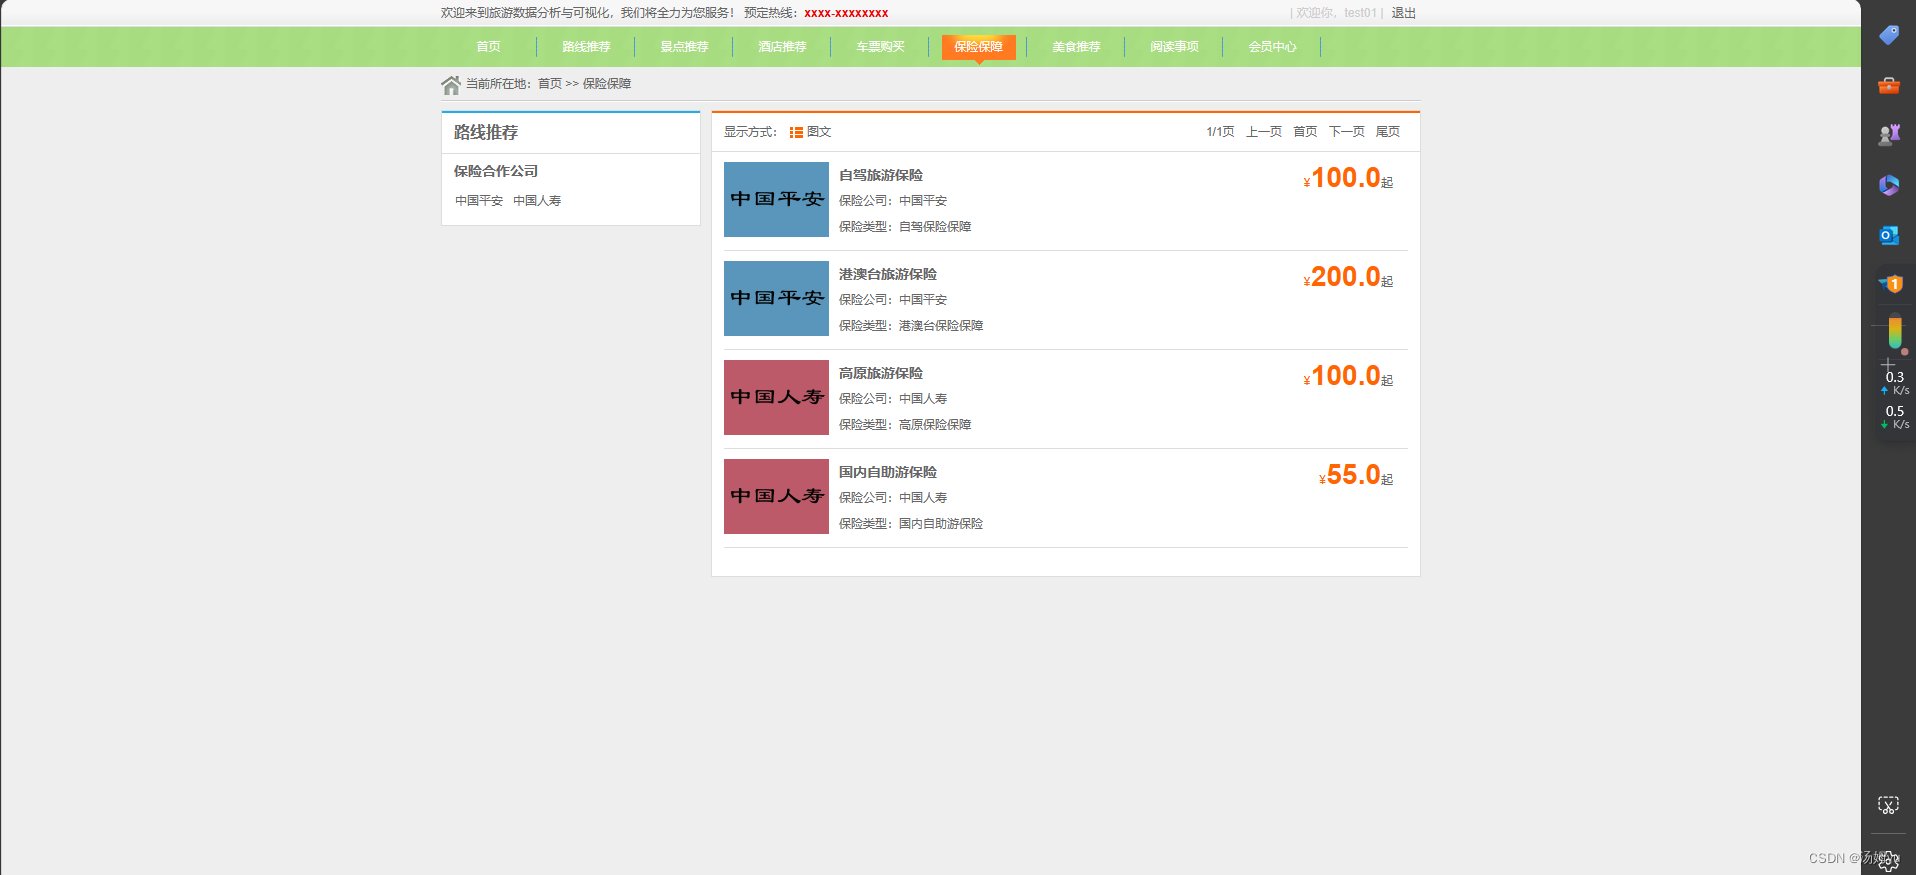Click the screenshot capture icon in sidebar
Viewport: 1916px width, 875px height.
pyautogui.click(x=1888, y=805)
